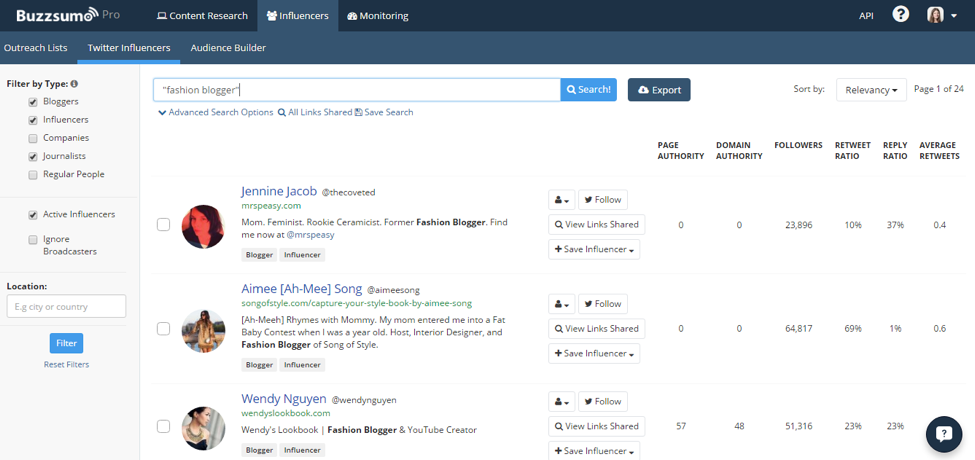Select Aimee Song's row checkbox
This screenshot has width=975, height=460.
click(163, 329)
